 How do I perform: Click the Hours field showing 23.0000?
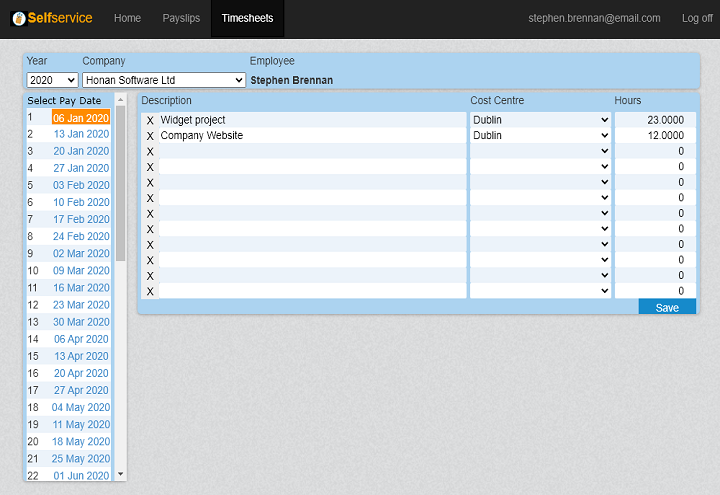point(655,120)
